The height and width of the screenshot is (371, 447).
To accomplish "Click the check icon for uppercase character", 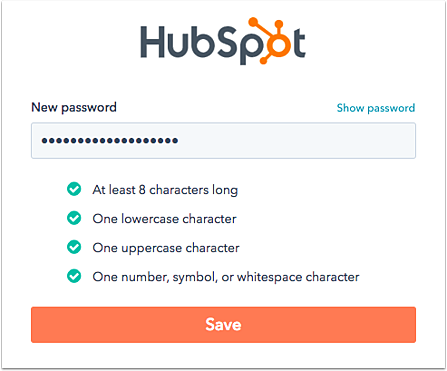I will (x=74, y=247).
